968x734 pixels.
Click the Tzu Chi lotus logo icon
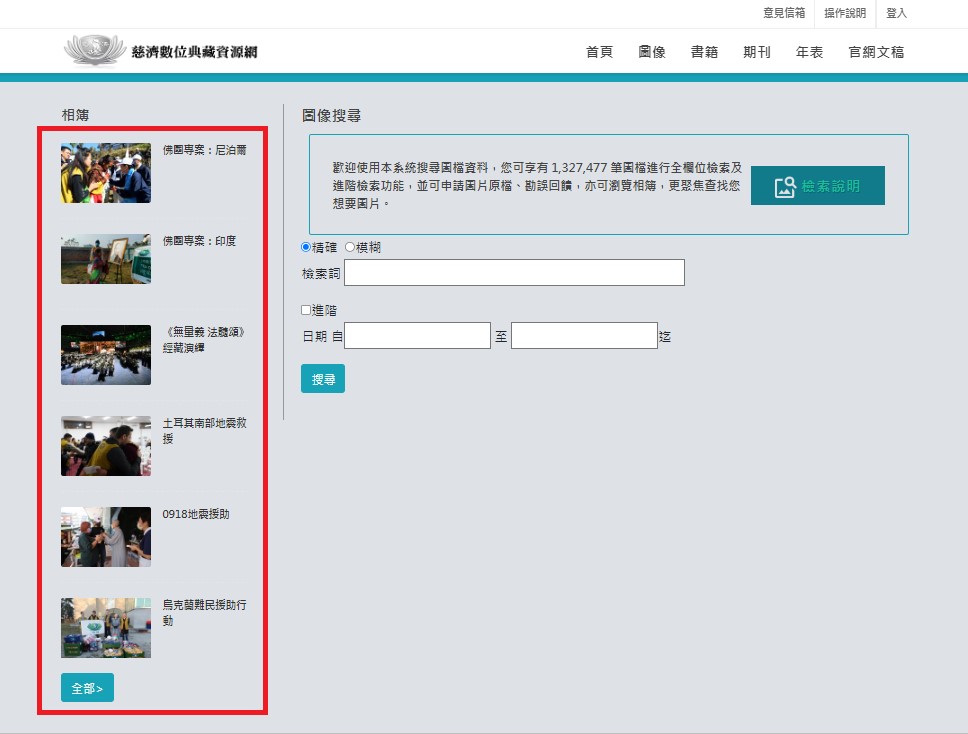(x=95, y=49)
